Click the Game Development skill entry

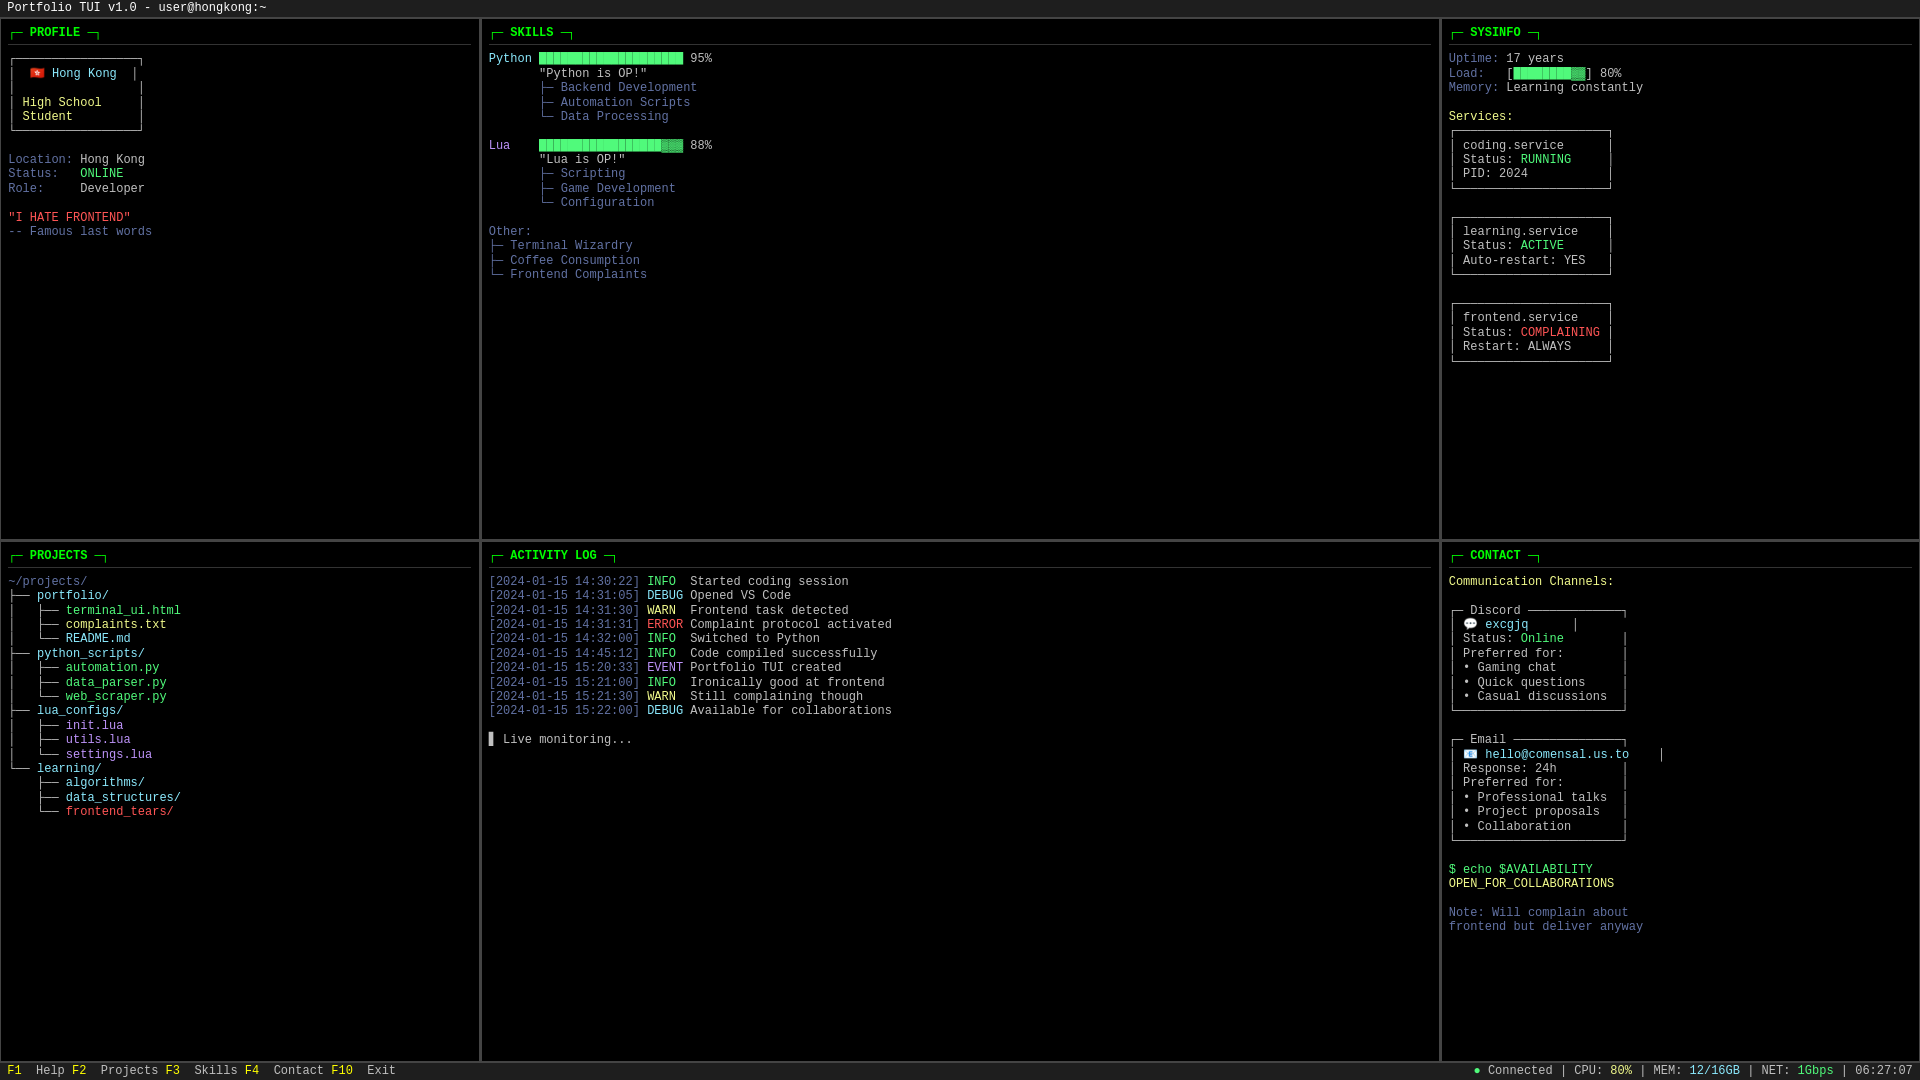618,189
